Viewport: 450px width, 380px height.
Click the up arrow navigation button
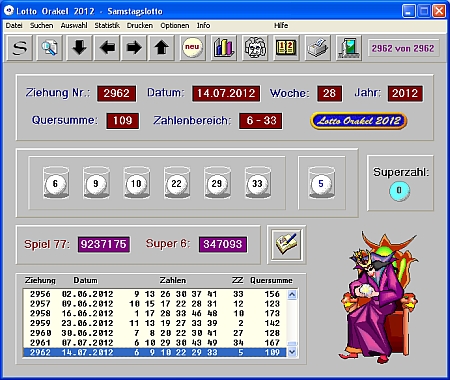tap(161, 48)
